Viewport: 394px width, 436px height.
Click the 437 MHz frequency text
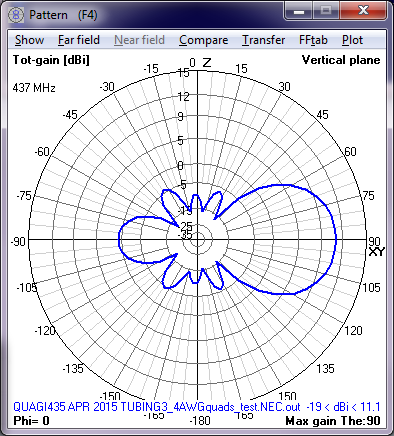[x=34, y=88]
